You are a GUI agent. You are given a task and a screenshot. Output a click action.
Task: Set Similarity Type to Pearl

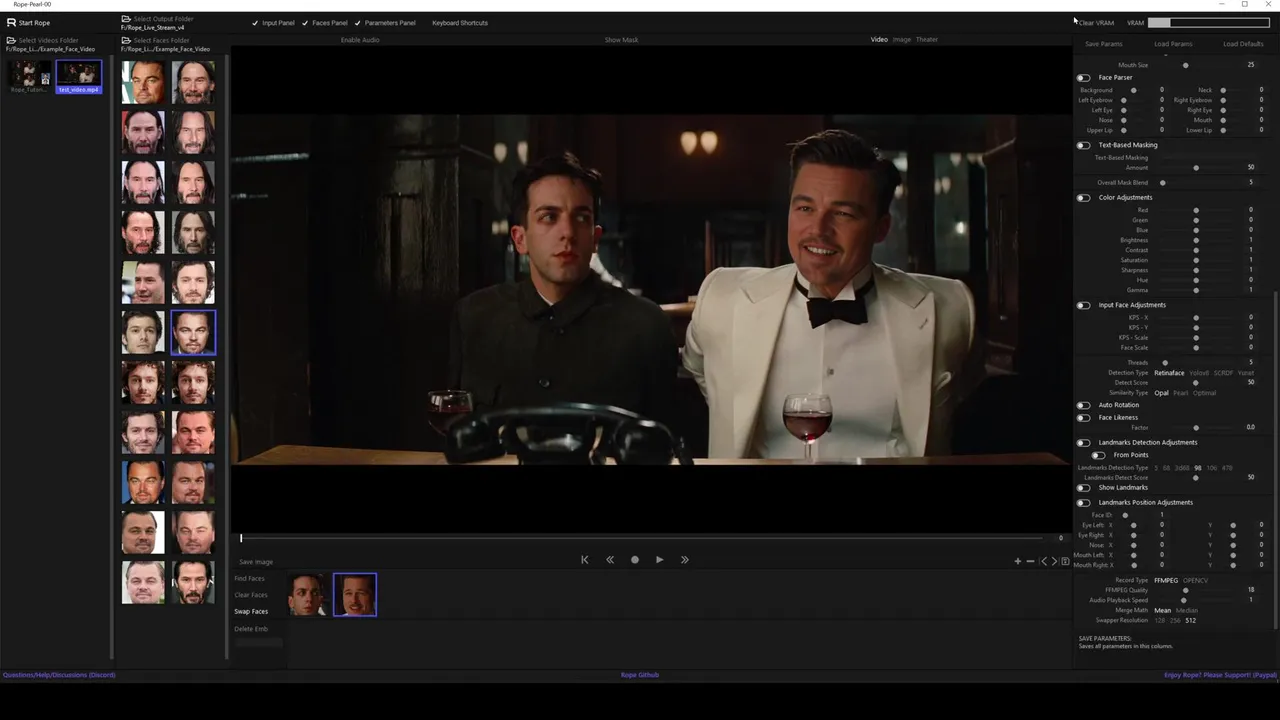(x=1181, y=393)
